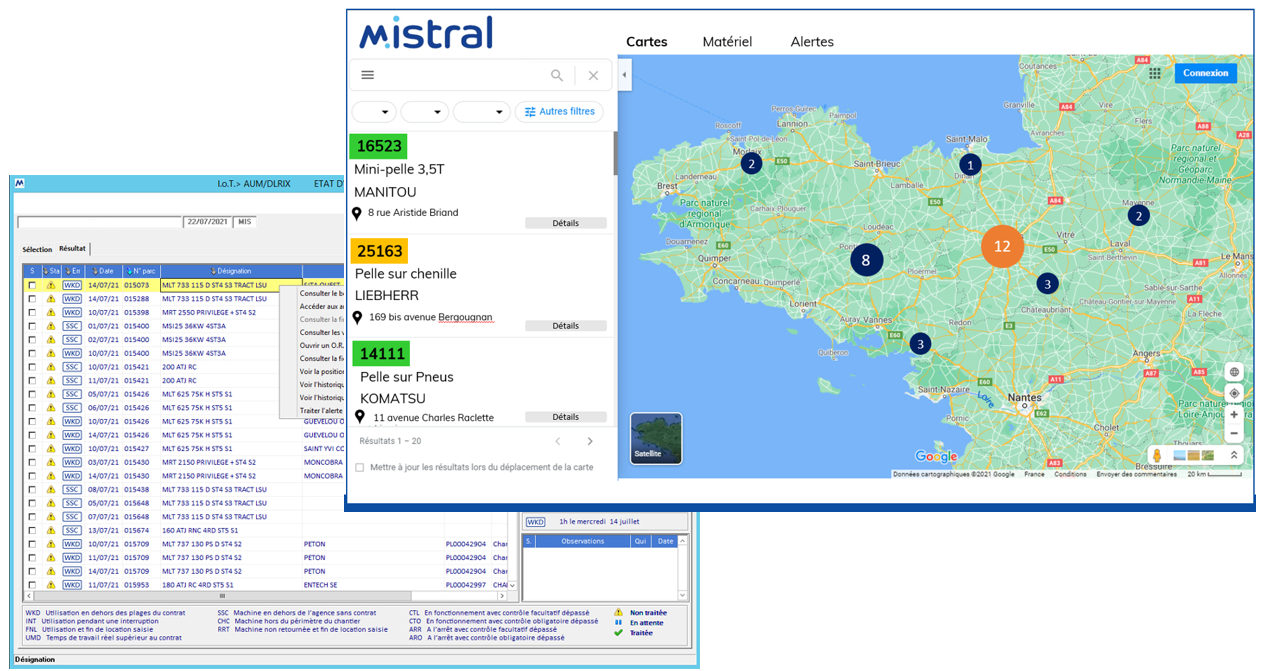
Task: Click into the Mistral search input field
Action: point(462,75)
